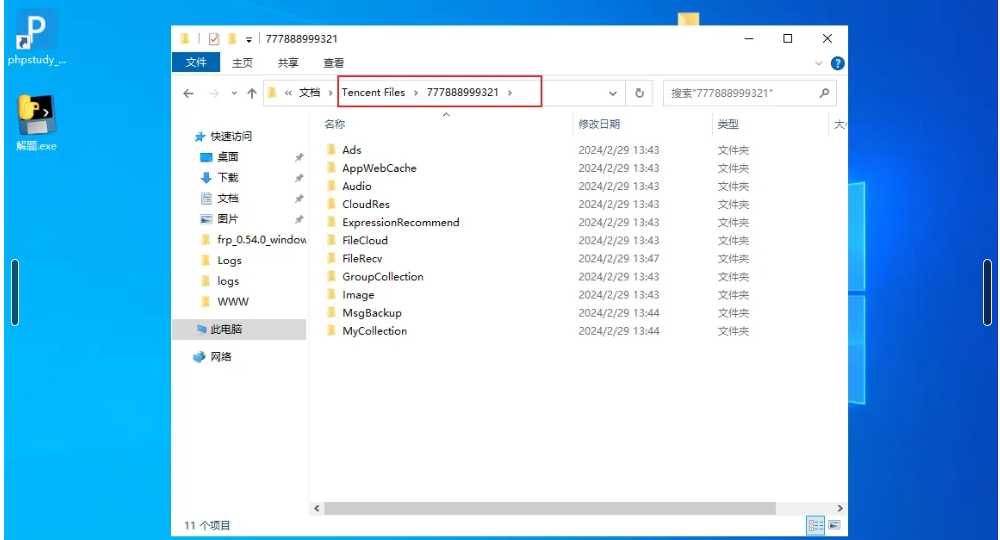This screenshot has width=1000, height=540.
Task: Go back with the left arrow button
Action: (188, 93)
